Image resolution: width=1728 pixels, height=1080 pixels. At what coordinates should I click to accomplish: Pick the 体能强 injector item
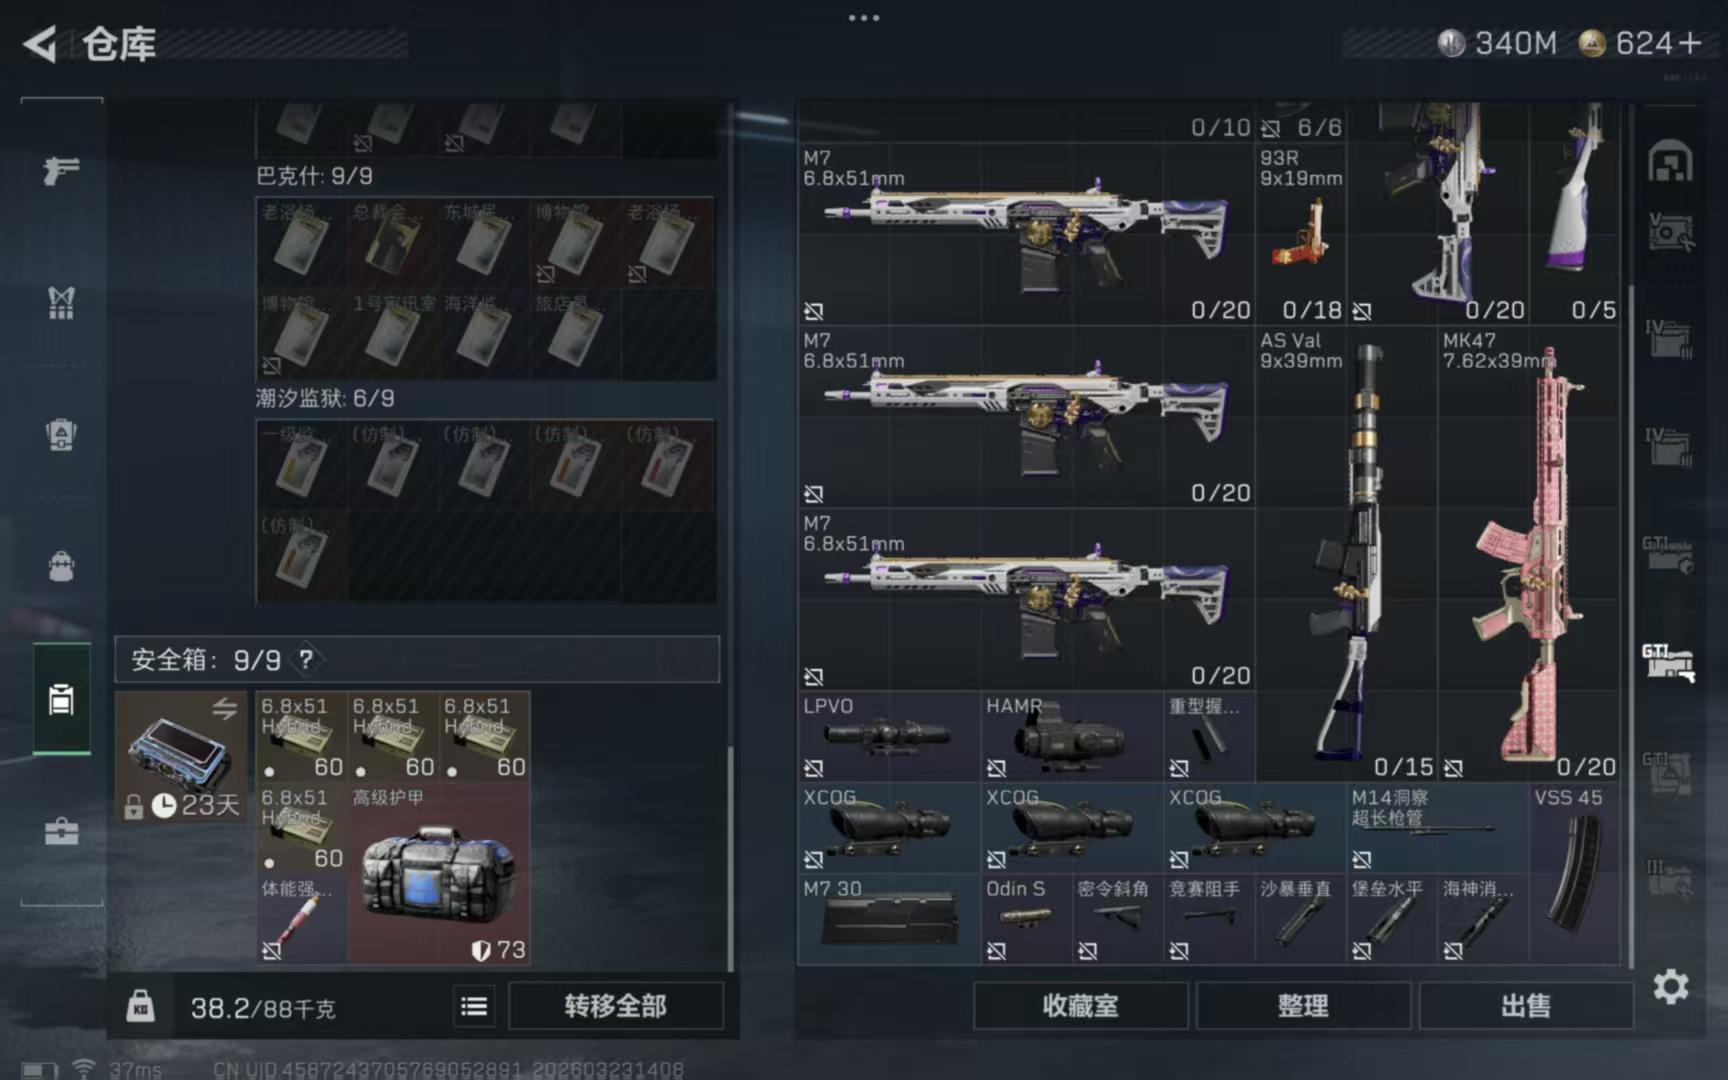pyautogui.click(x=301, y=919)
